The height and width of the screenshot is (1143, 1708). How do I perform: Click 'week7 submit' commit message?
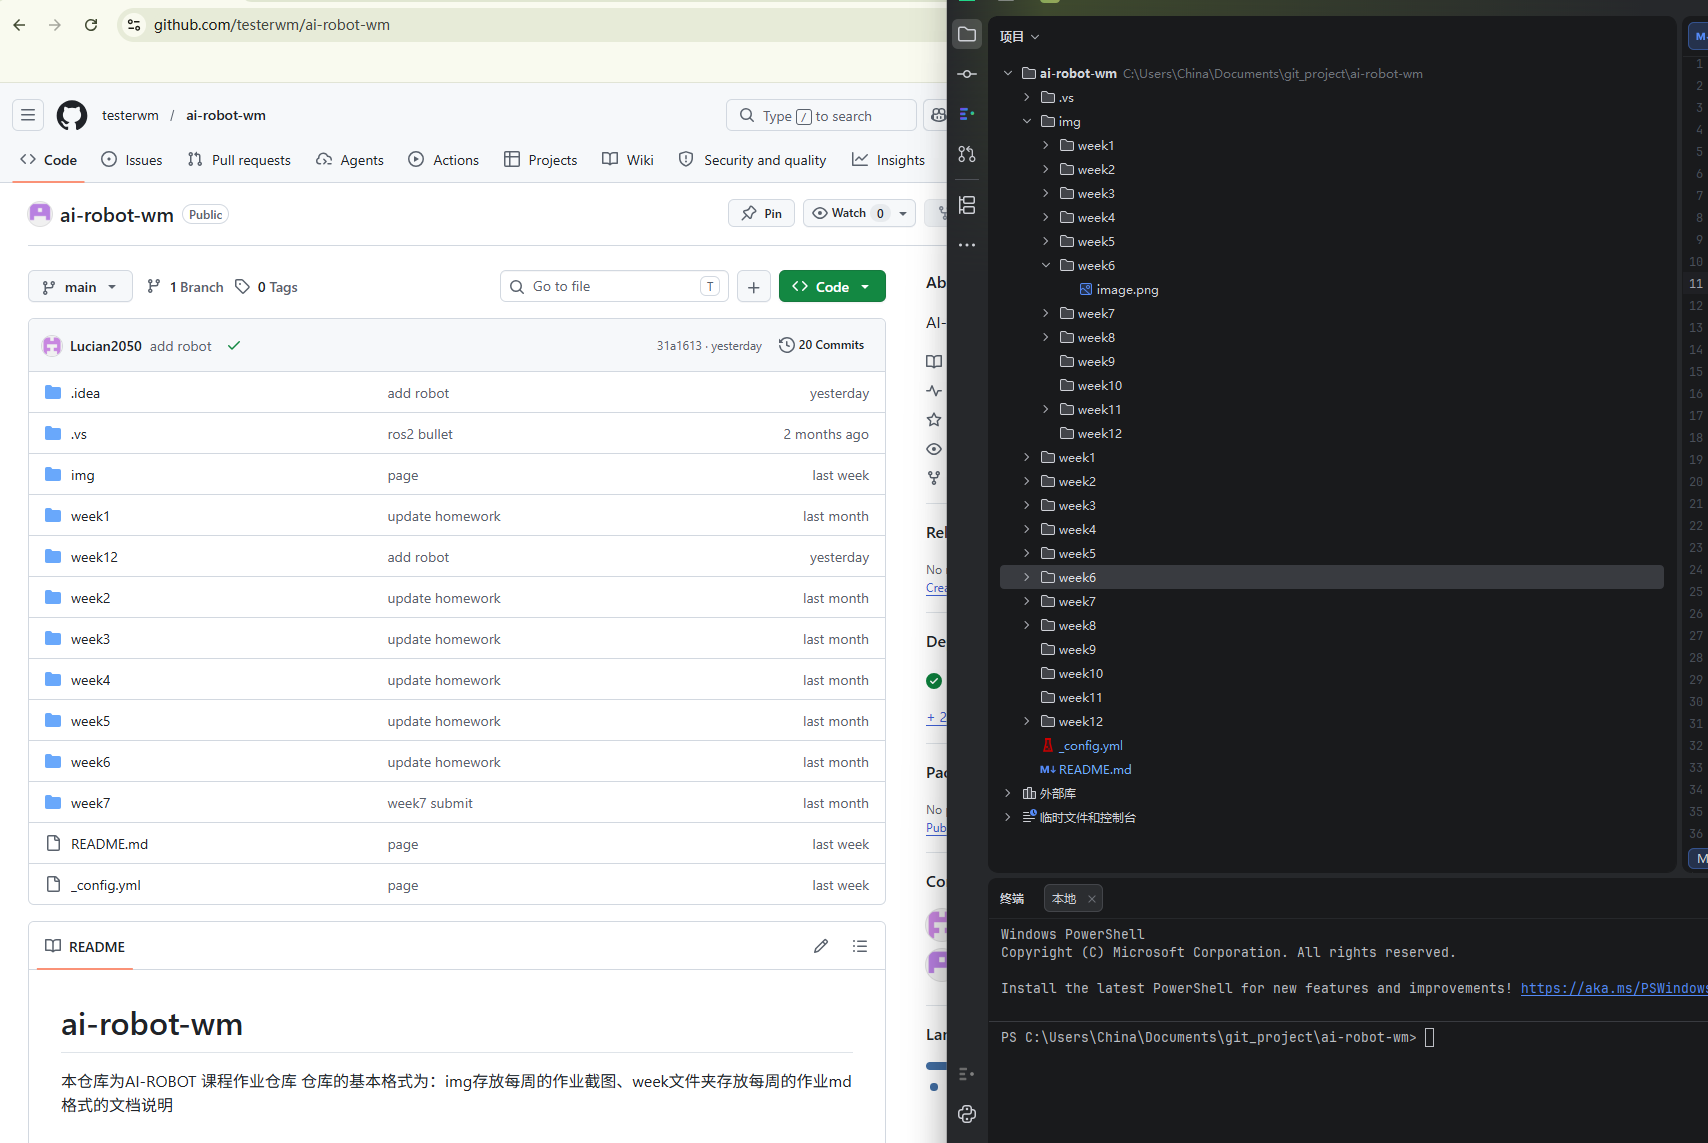[430, 803]
